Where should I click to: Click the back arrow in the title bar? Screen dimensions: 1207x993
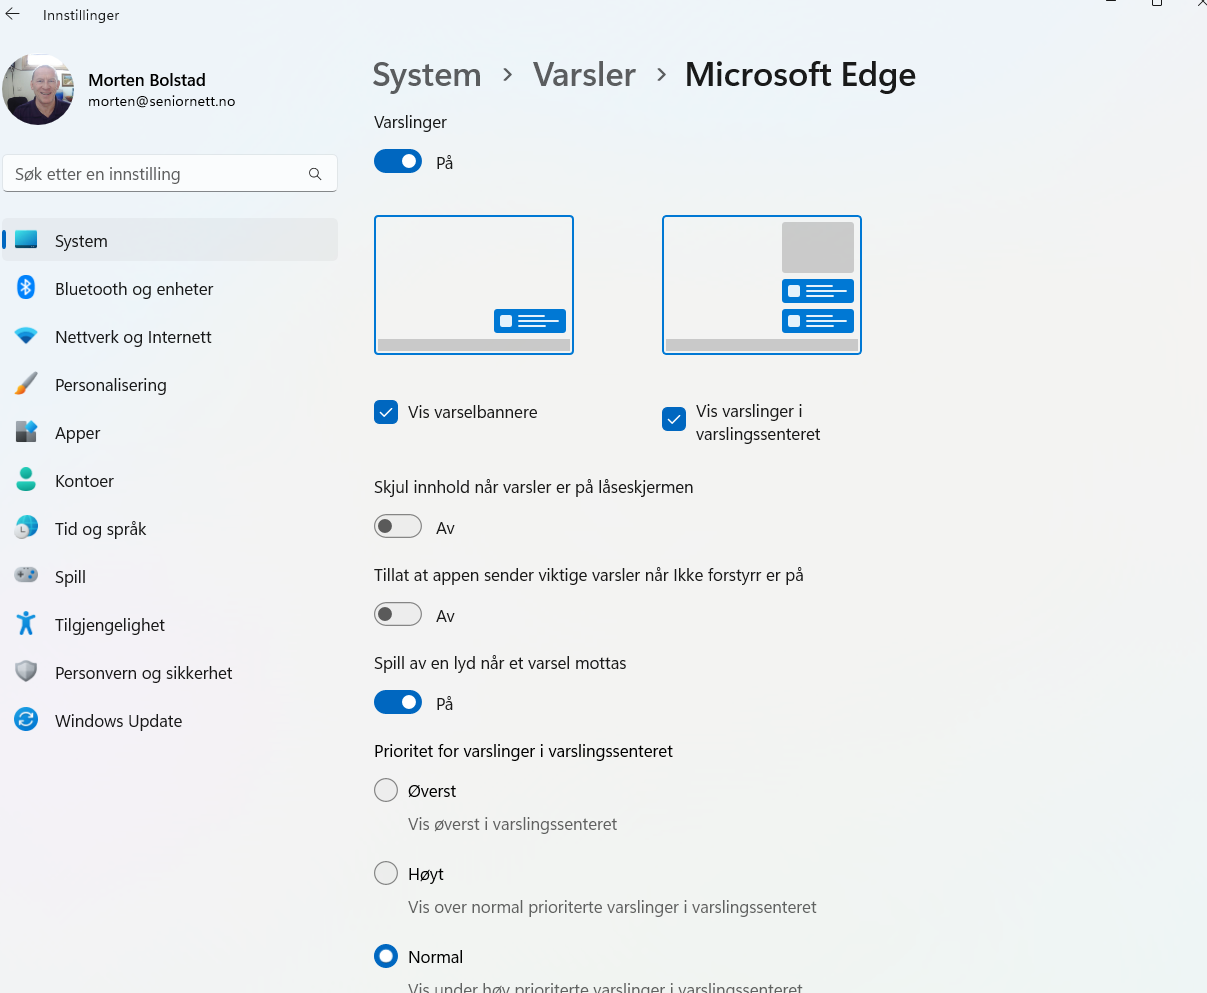coord(13,15)
